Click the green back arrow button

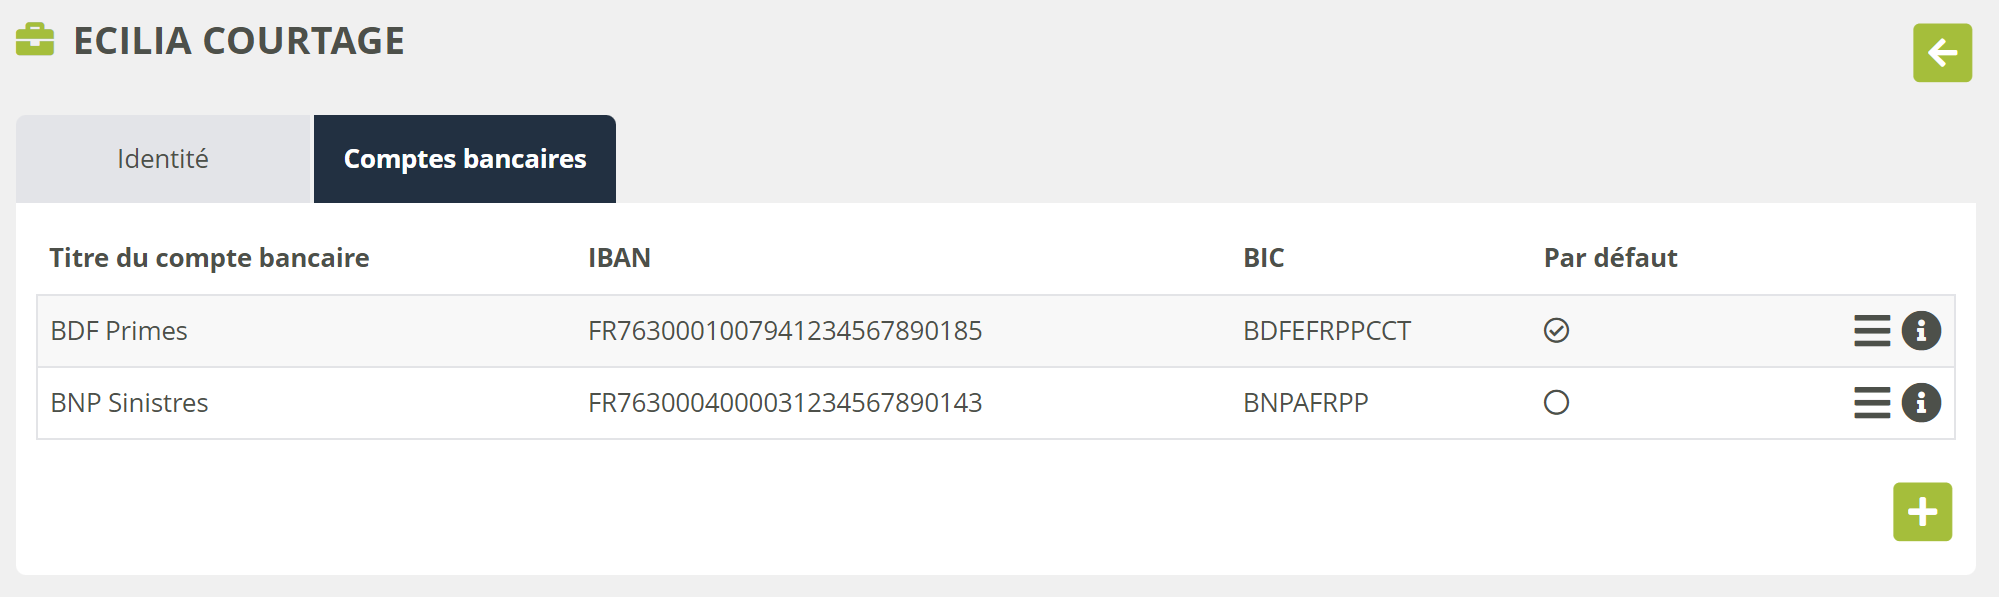(x=1942, y=53)
